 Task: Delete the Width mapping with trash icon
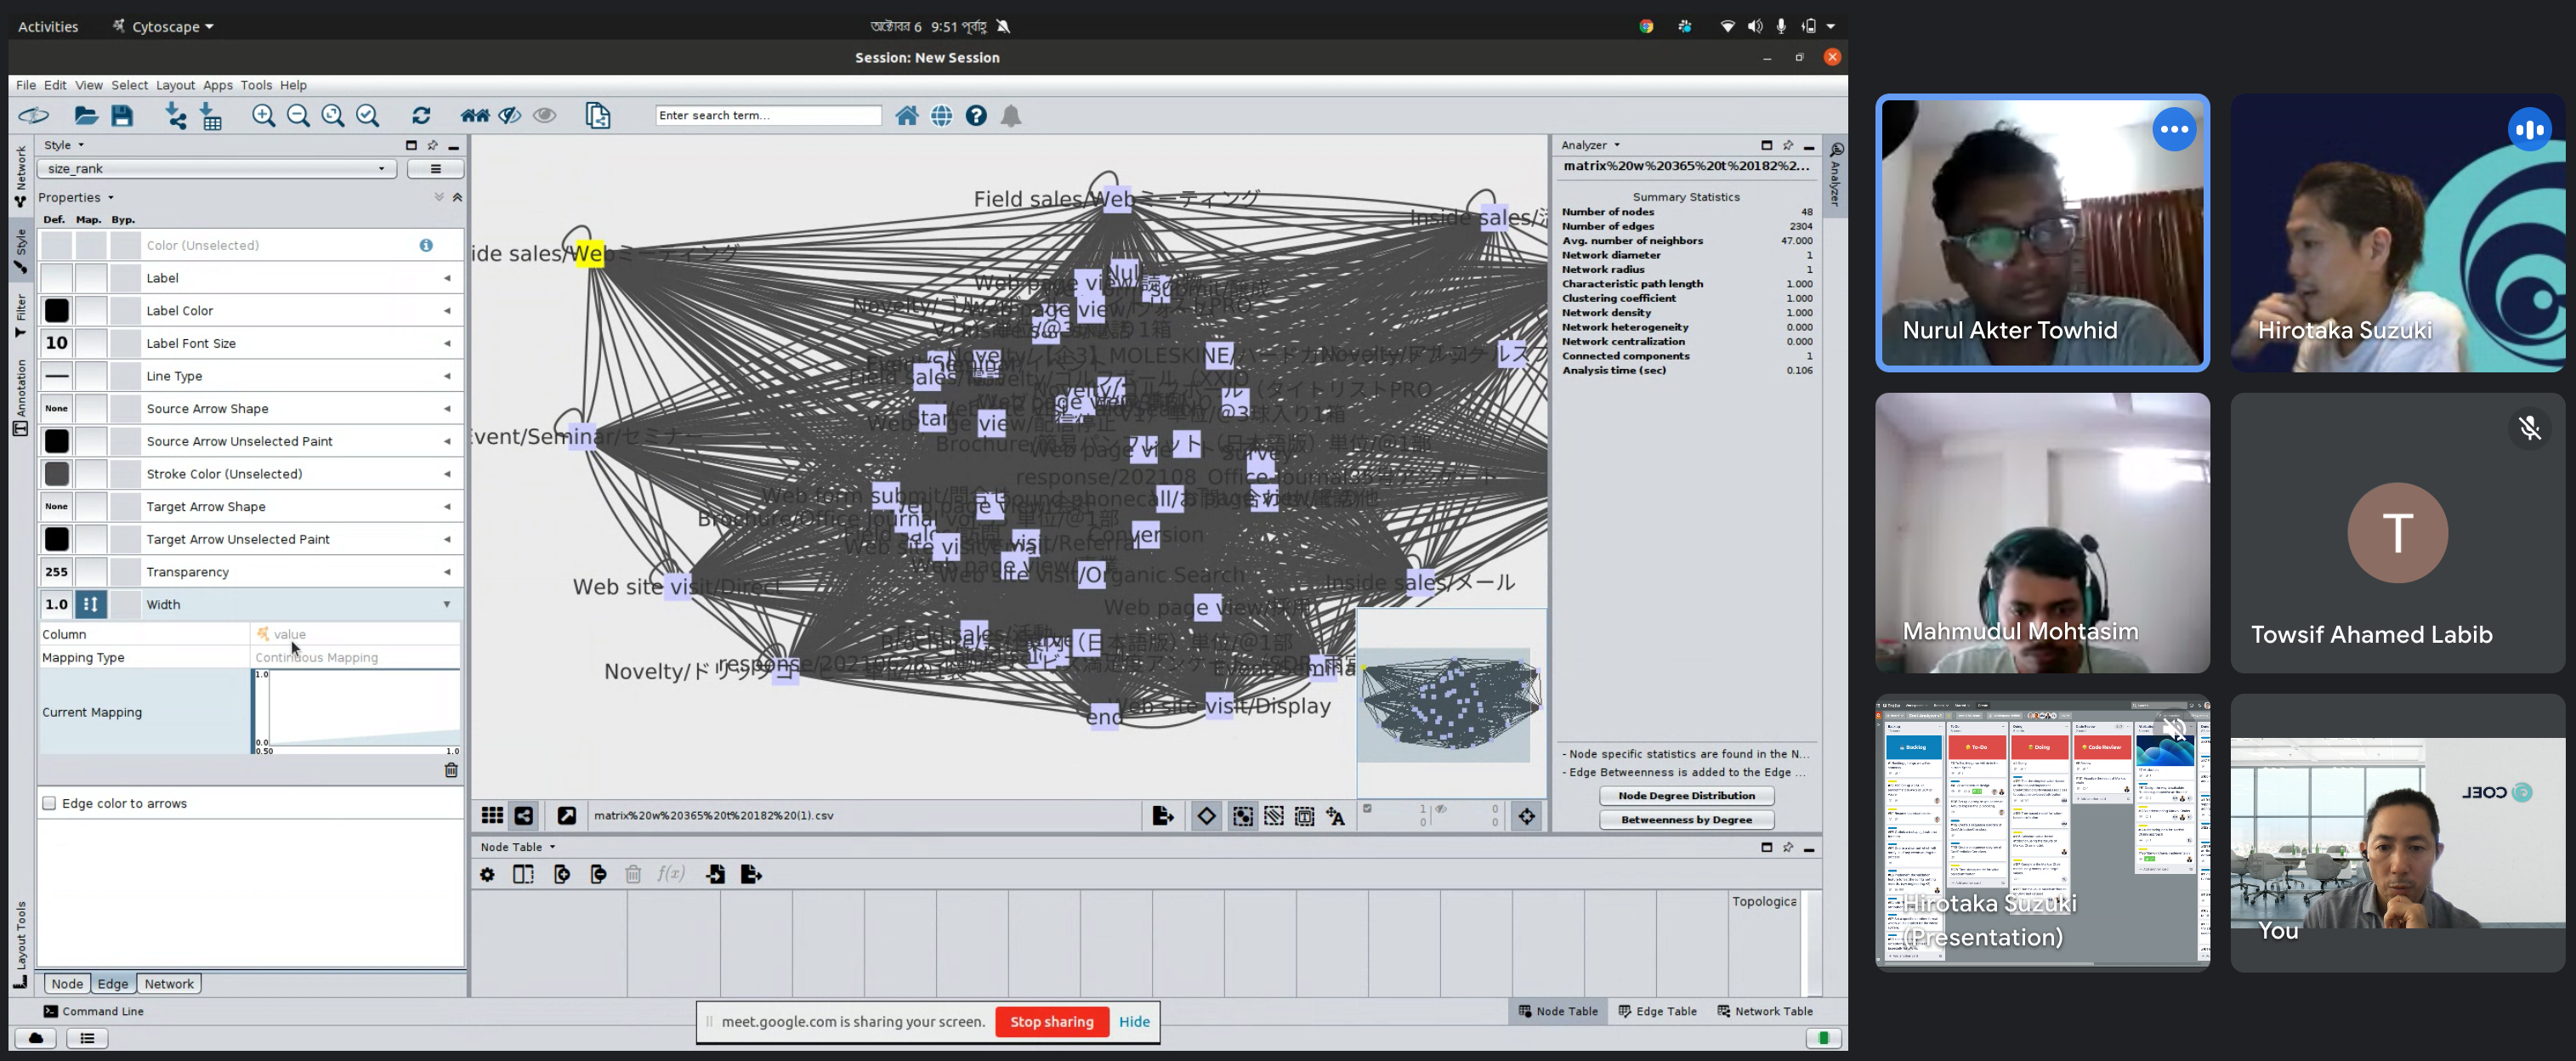pyautogui.click(x=451, y=770)
